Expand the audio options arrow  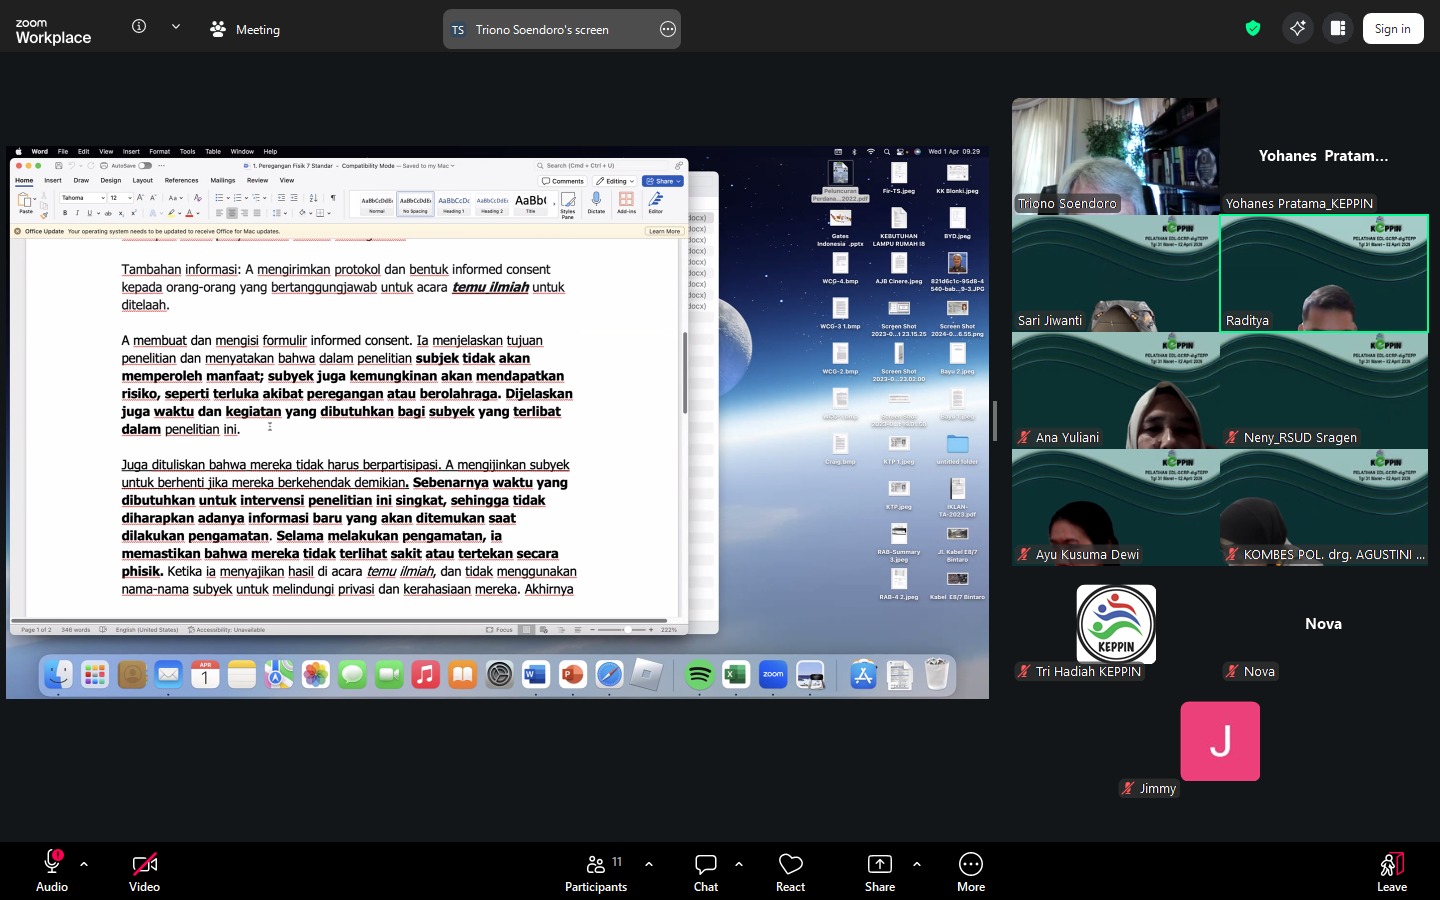click(x=84, y=864)
